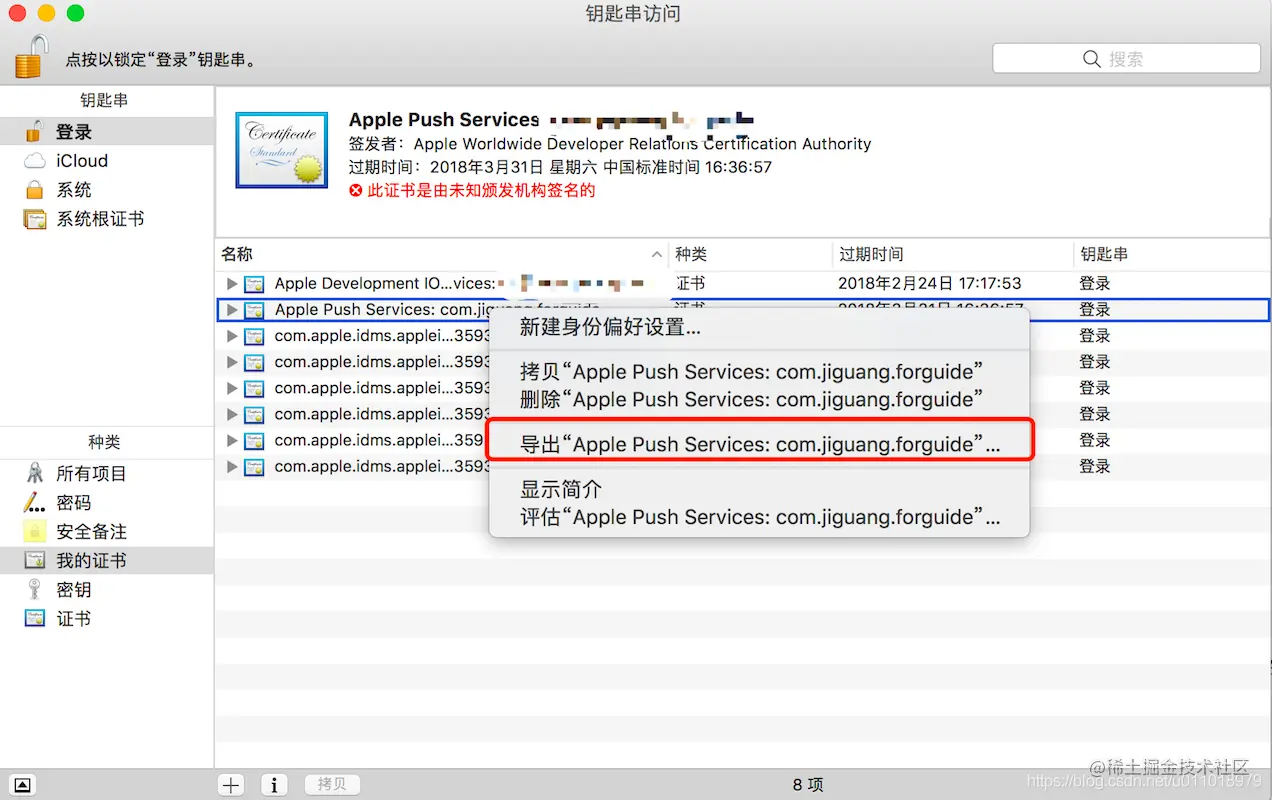Click the 安全备注 note icon
The width and height of the screenshot is (1272, 800).
click(x=35, y=531)
